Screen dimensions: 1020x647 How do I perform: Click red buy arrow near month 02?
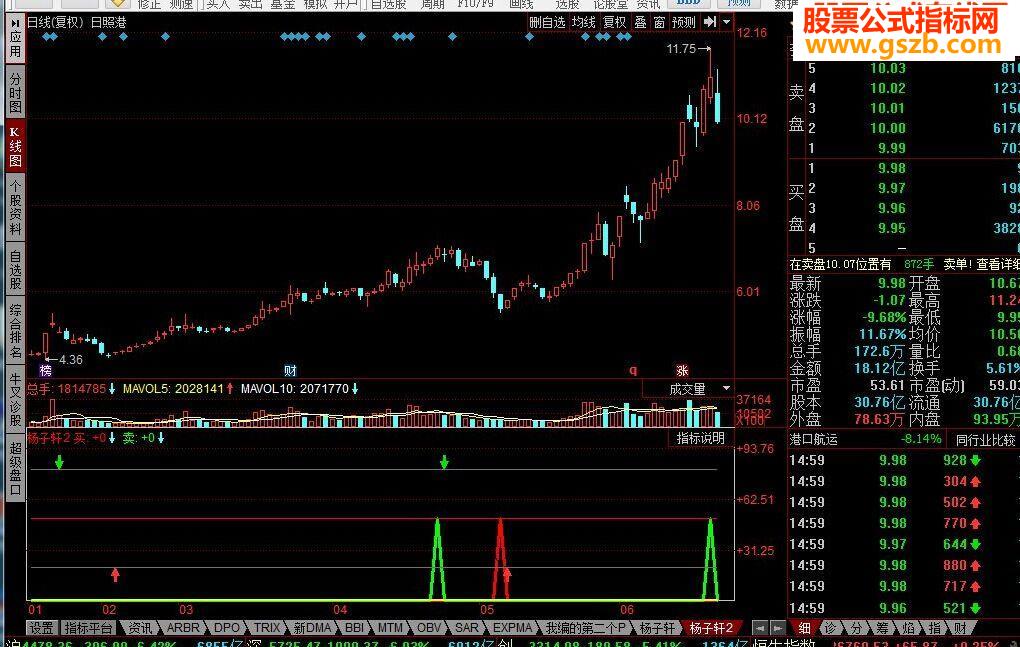coord(115,574)
